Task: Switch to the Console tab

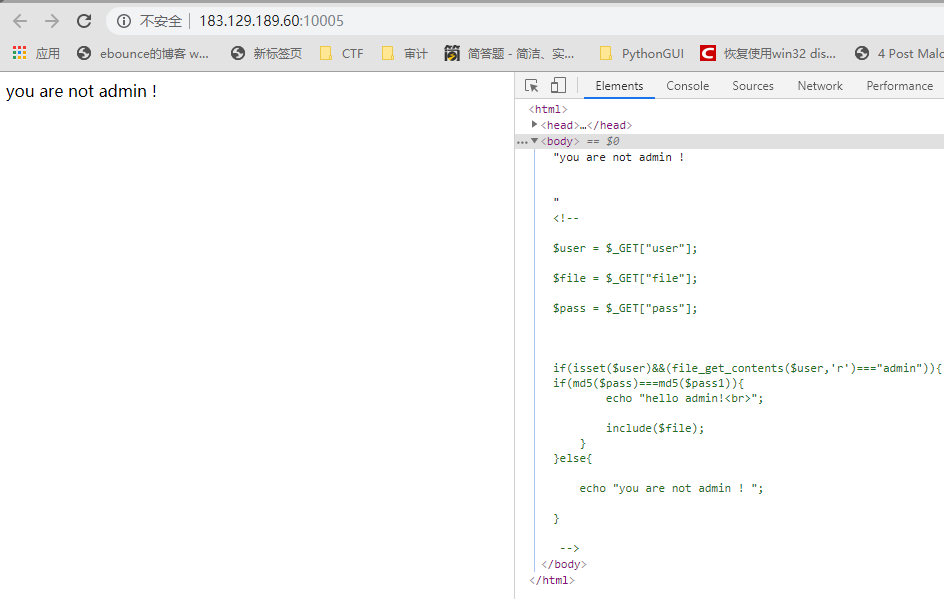Action: tap(687, 86)
